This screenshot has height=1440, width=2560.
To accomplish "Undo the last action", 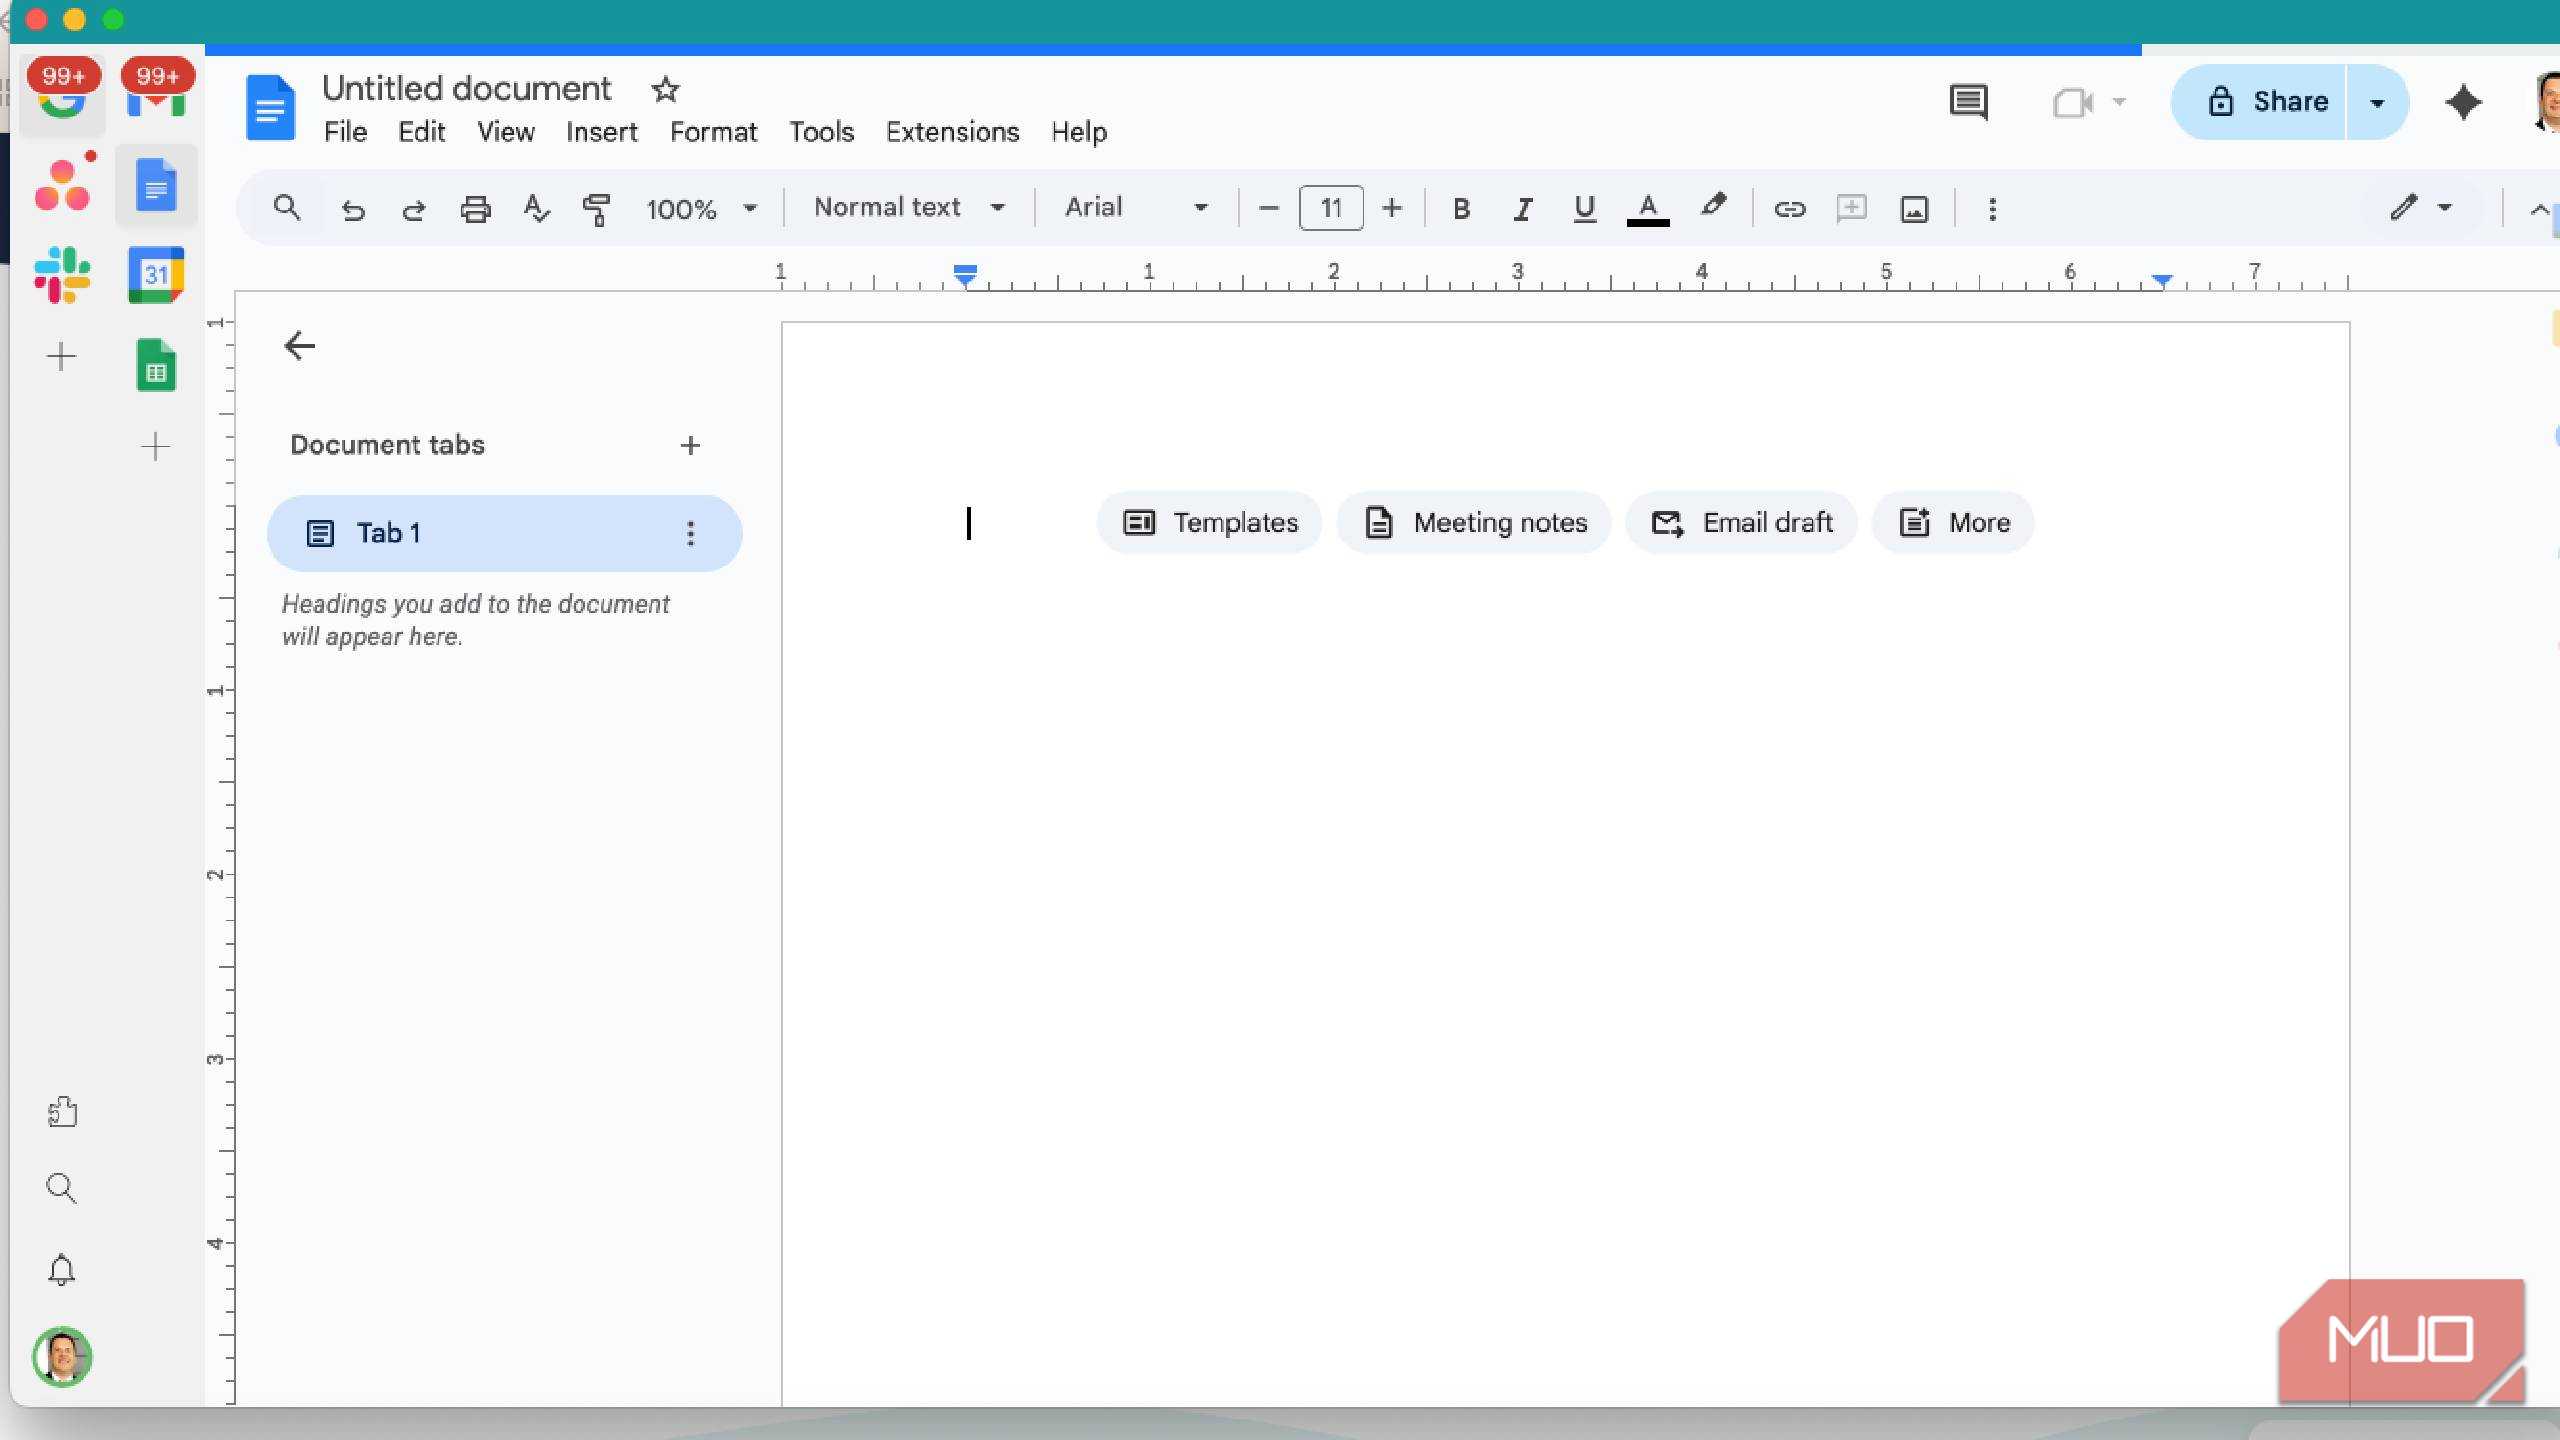I will [x=353, y=209].
